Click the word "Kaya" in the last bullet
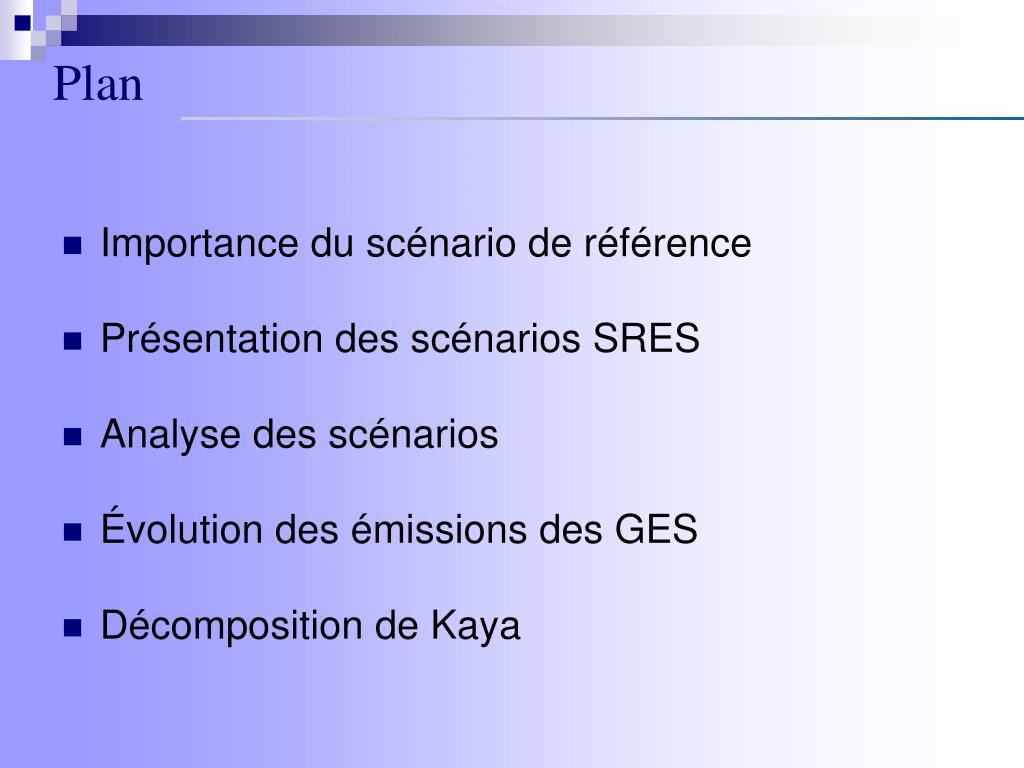Screen dimensions: 1024x768 point(476,626)
